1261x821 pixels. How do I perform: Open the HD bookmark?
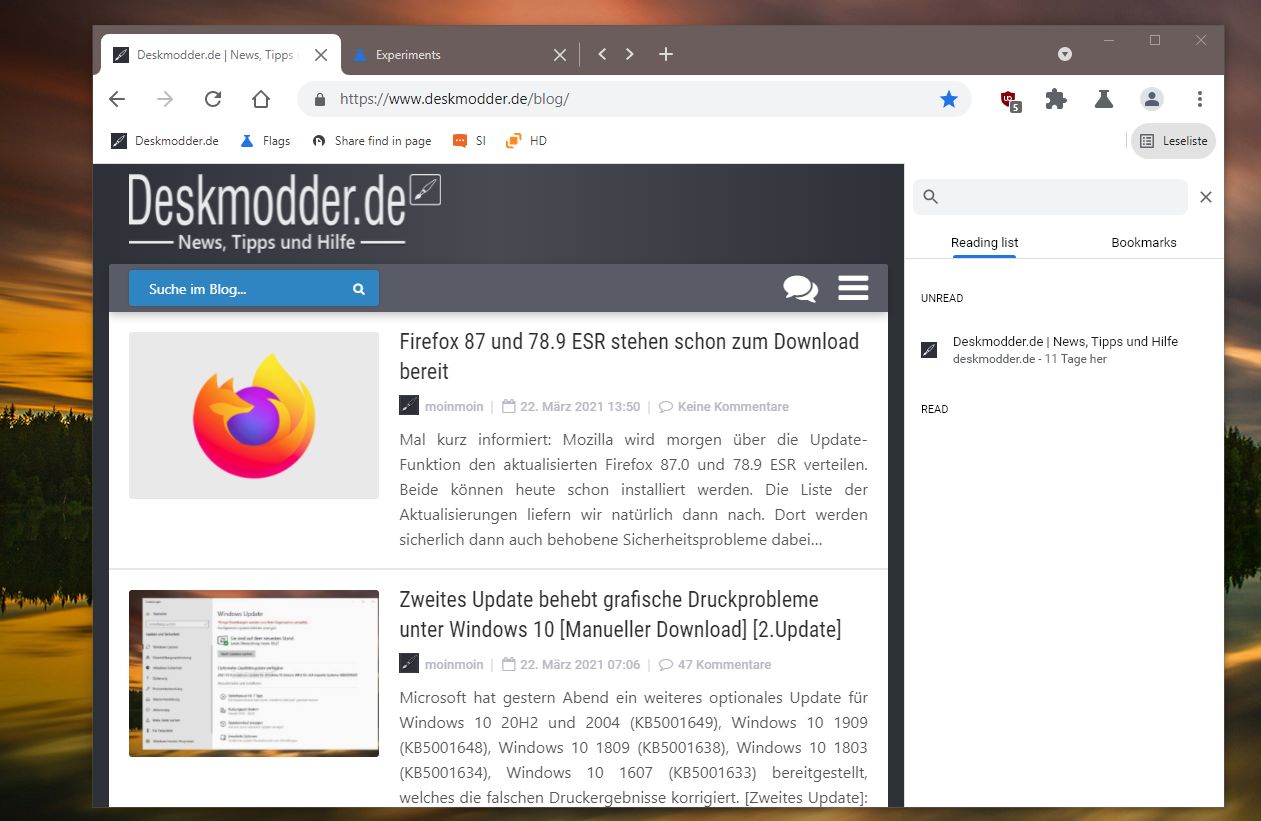pyautogui.click(x=526, y=141)
